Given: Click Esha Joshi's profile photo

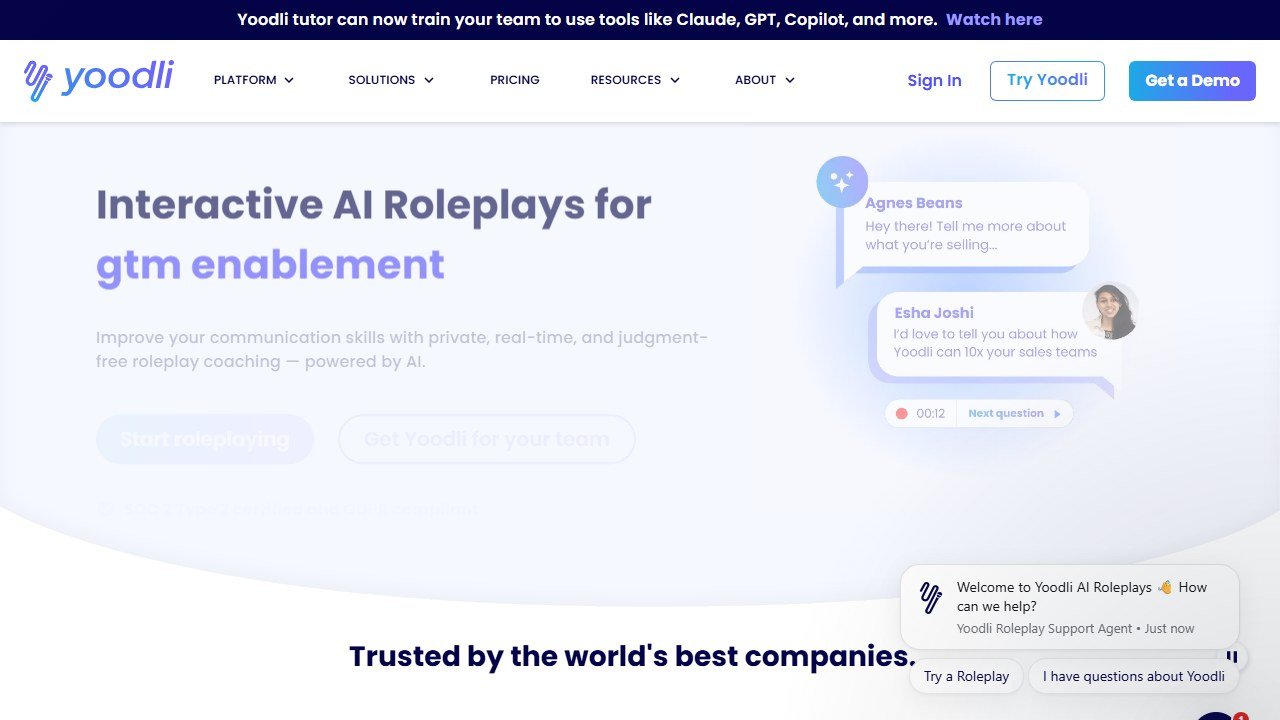Looking at the screenshot, I should click(1110, 311).
